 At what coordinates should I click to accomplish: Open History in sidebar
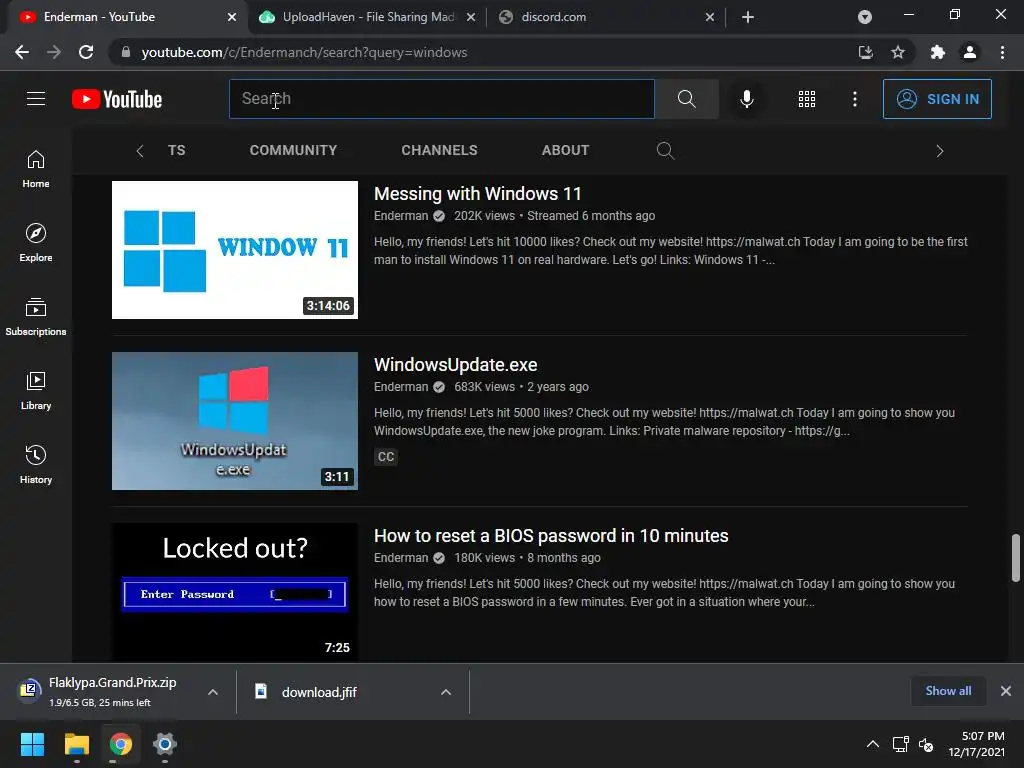(36, 464)
